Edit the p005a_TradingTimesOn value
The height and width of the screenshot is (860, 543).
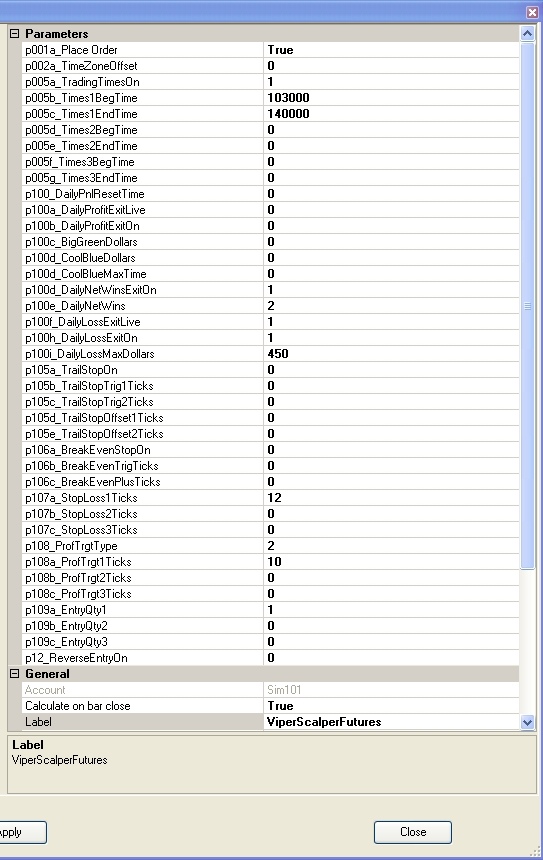(391, 82)
